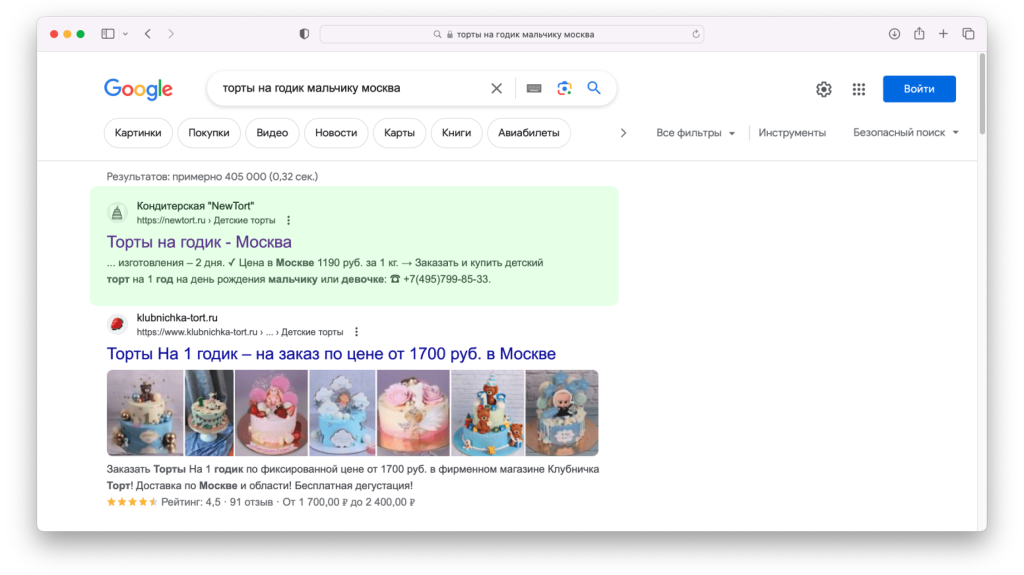
Task: Open the pink rose cake thumbnail
Action: [x=413, y=413]
